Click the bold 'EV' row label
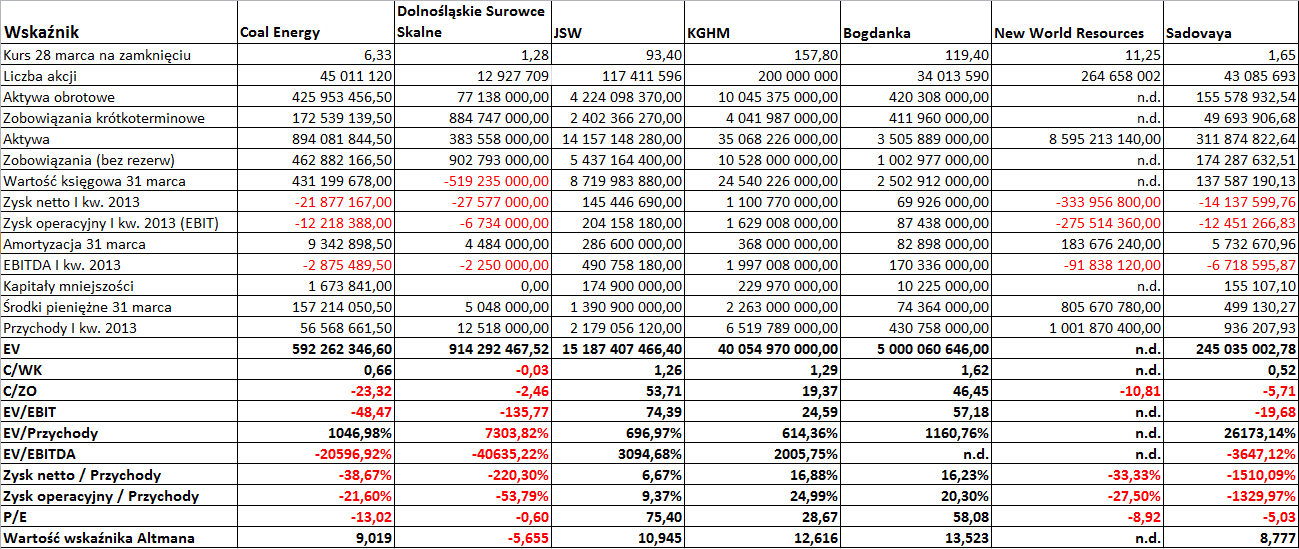This screenshot has height=549, width=1299. [11, 349]
